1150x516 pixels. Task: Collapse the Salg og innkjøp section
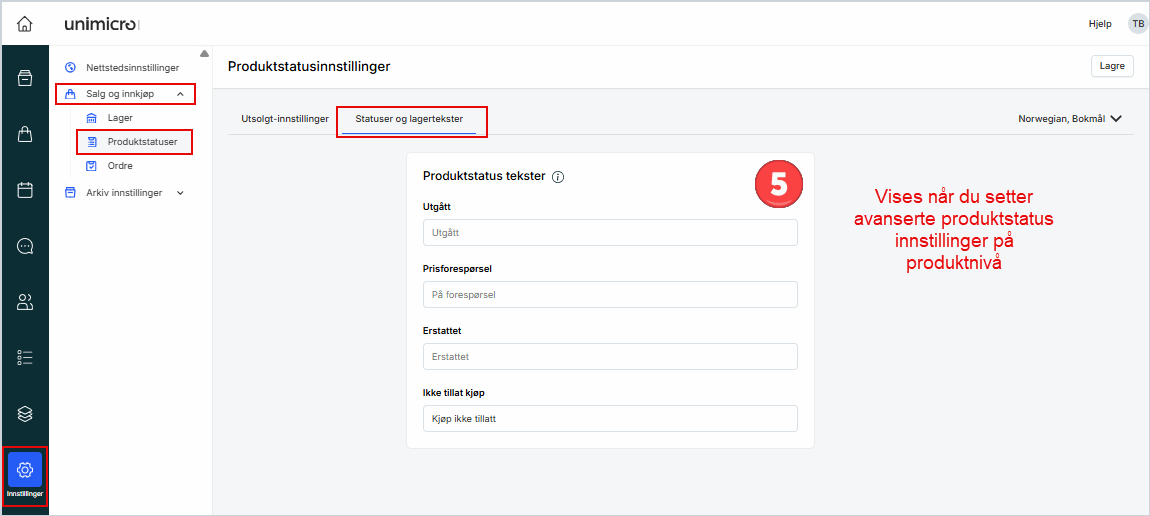click(180, 94)
